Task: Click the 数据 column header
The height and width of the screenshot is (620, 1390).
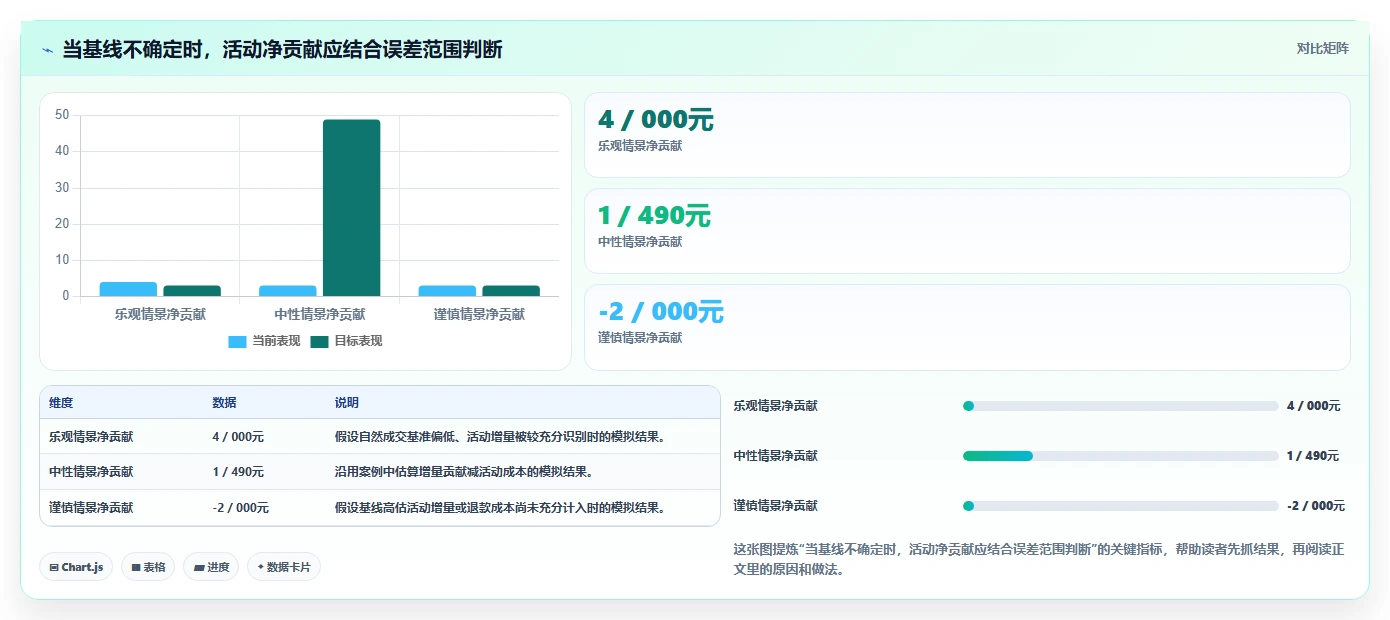Action: 224,403
